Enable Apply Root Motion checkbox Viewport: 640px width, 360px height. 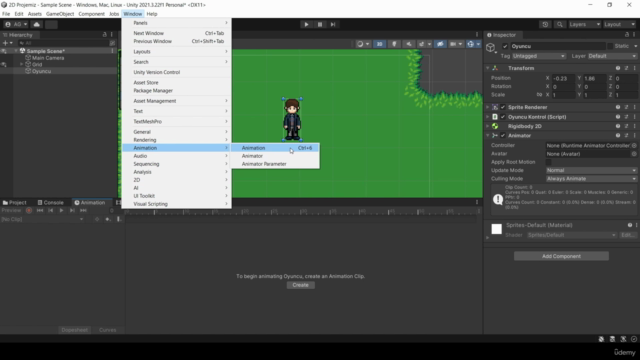point(549,162)
